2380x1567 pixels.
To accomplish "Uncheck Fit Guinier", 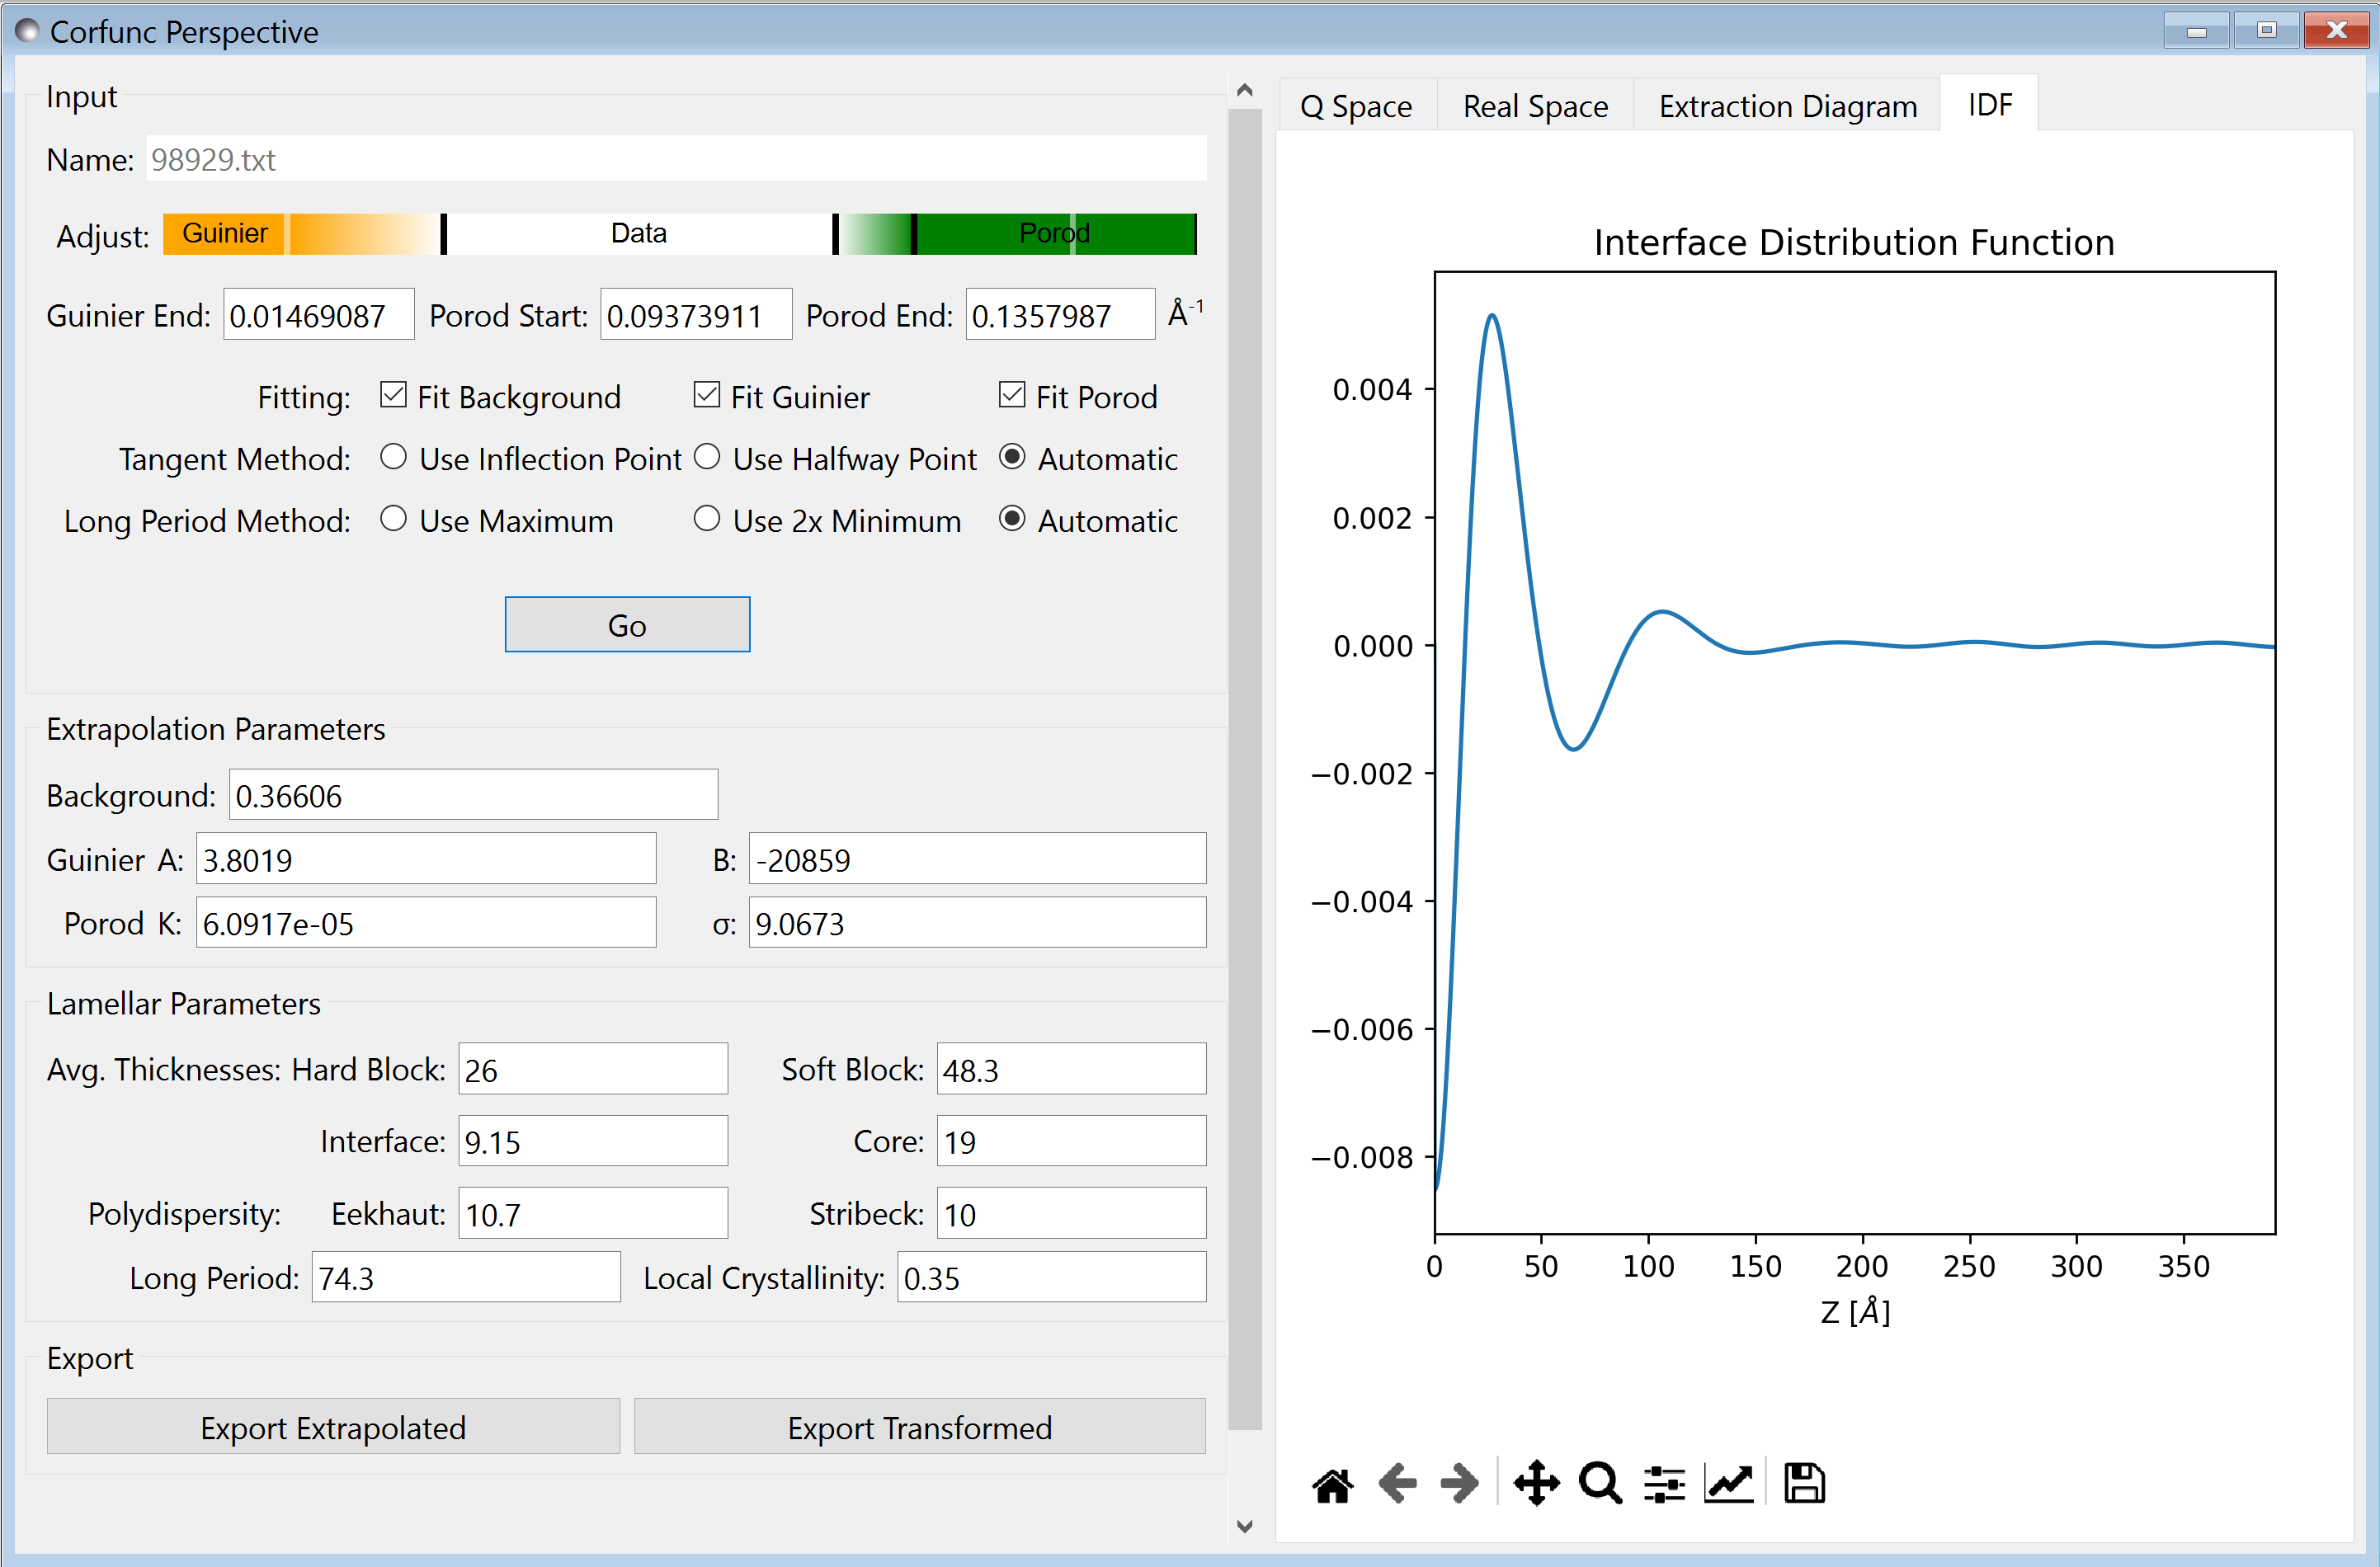I will (706, 395).
